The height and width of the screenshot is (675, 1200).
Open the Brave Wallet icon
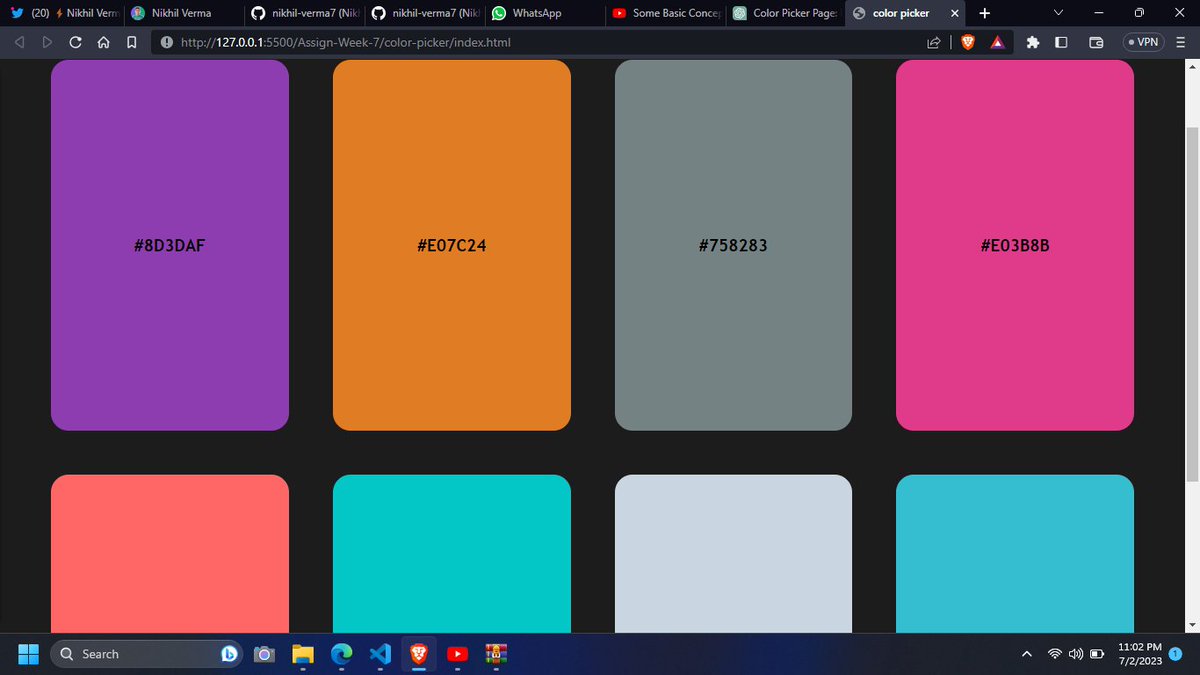pos(1096,43)
